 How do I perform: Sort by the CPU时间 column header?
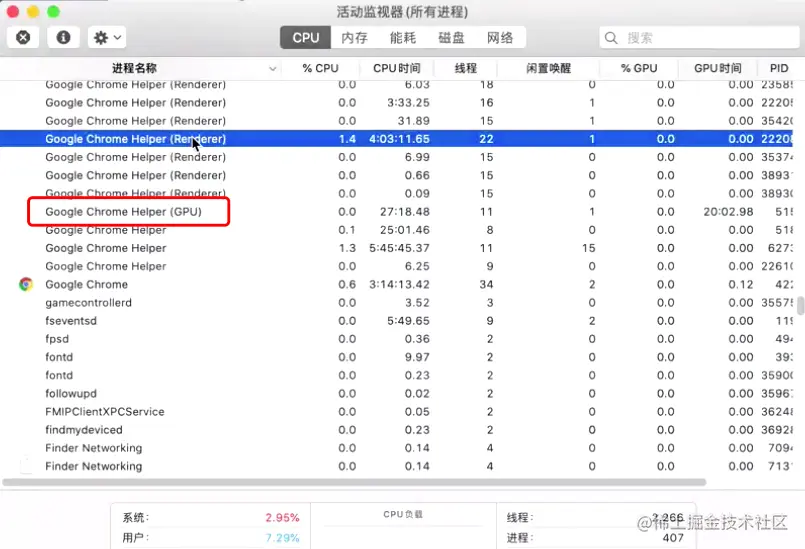[396, 68]
